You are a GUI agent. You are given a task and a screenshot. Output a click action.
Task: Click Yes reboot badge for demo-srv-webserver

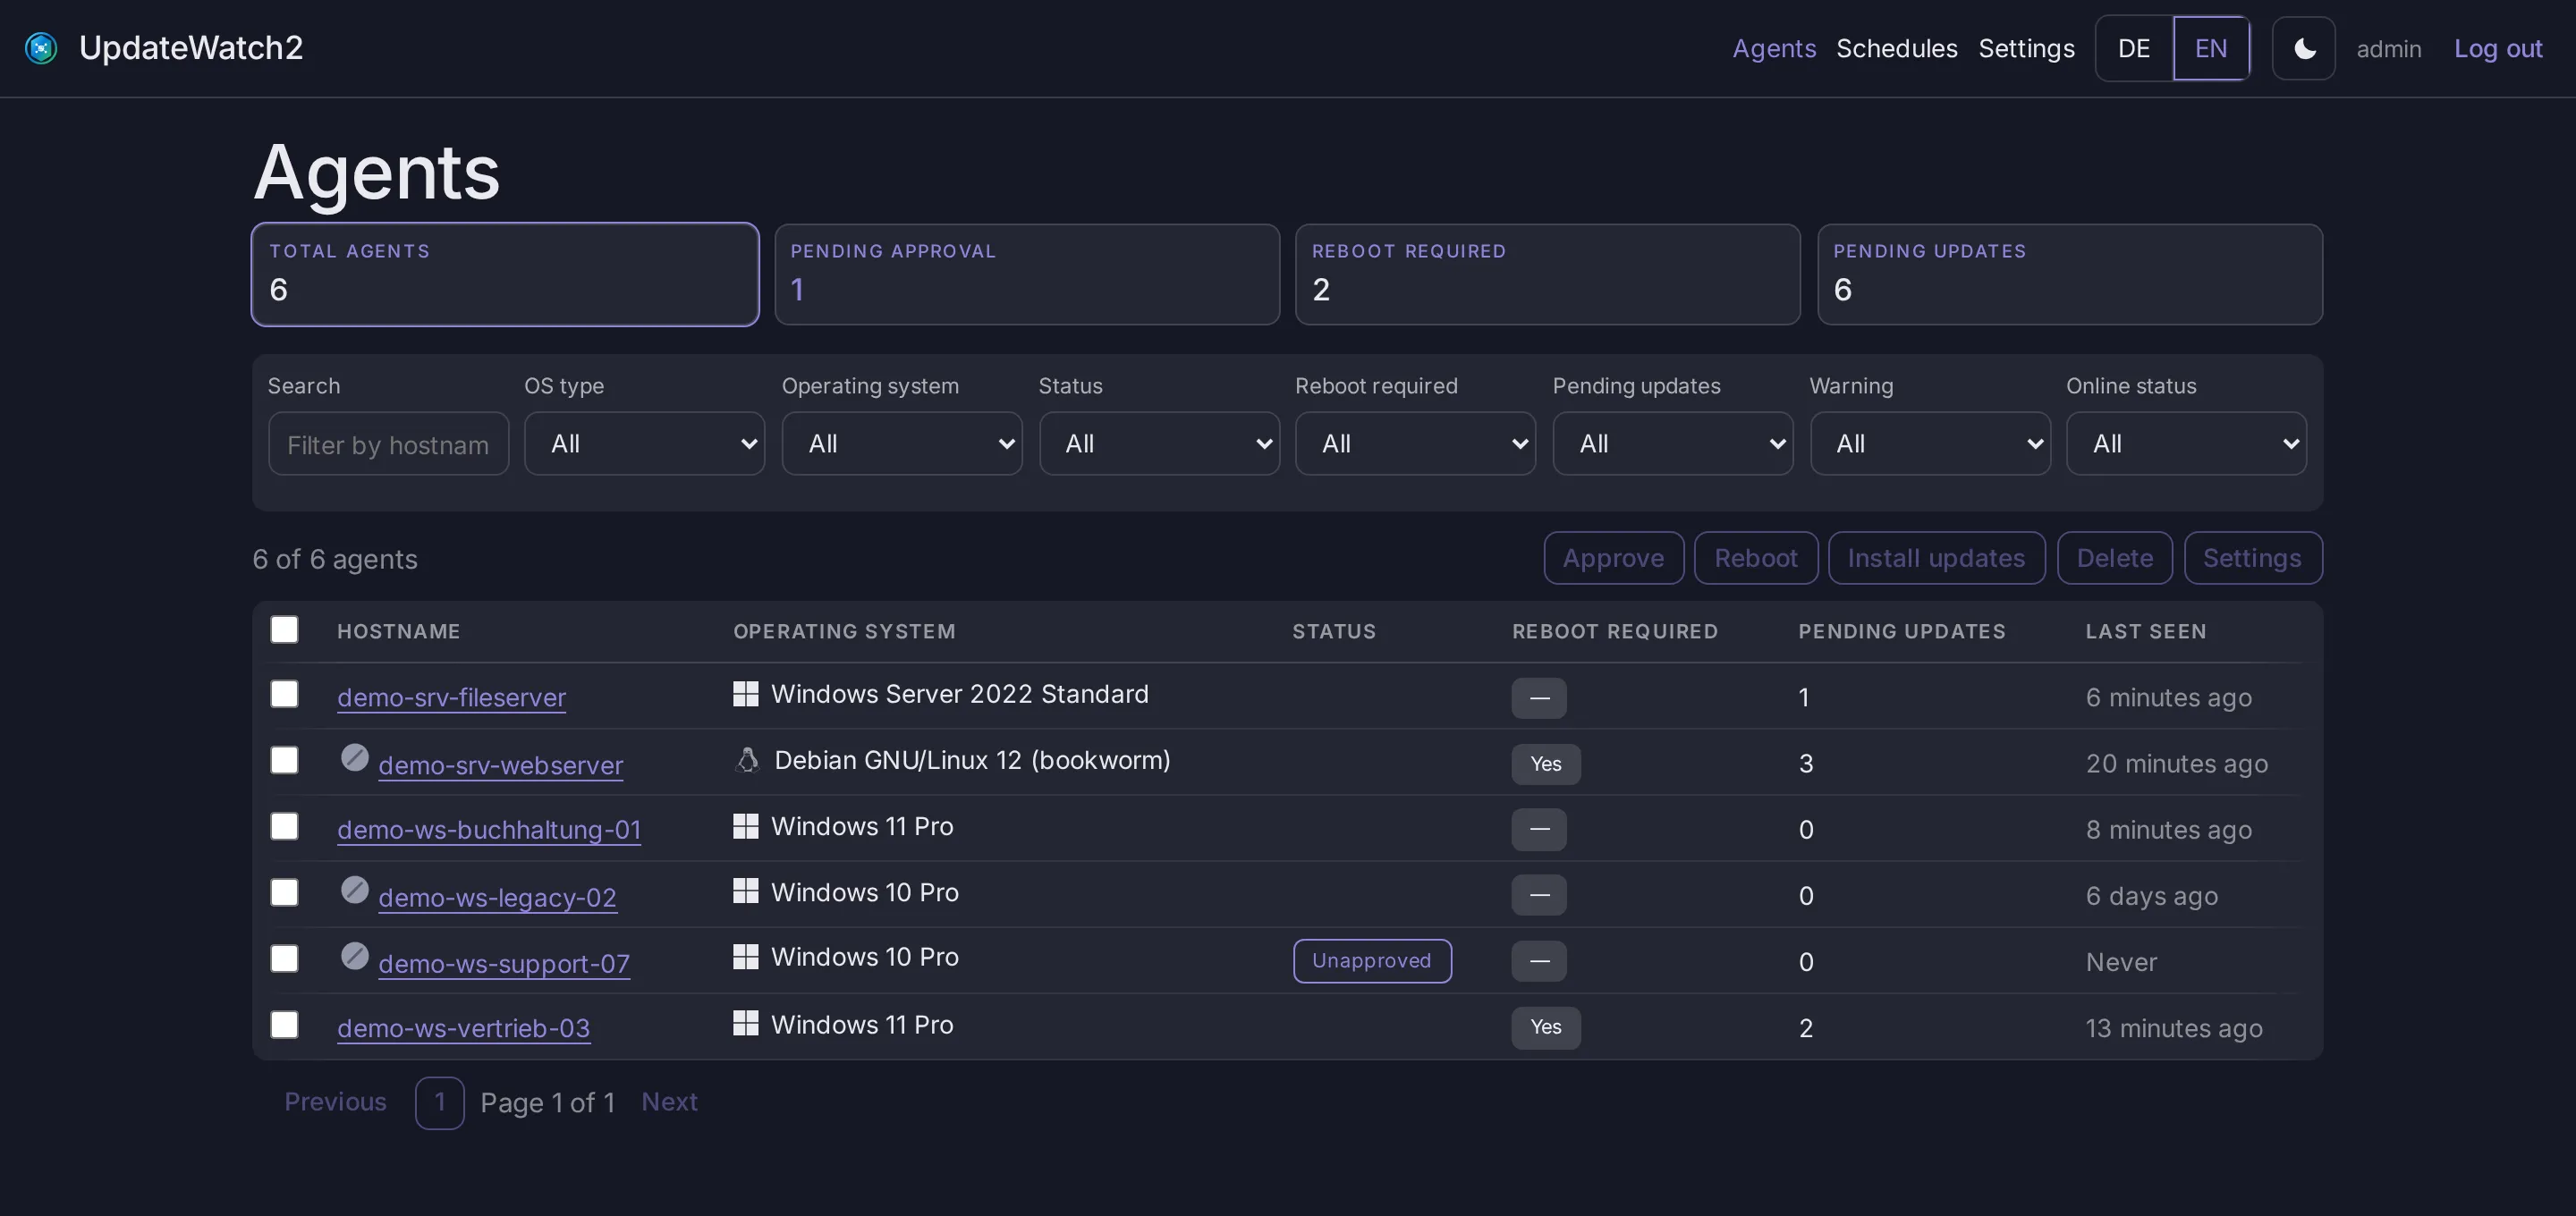click(1546, 764)
